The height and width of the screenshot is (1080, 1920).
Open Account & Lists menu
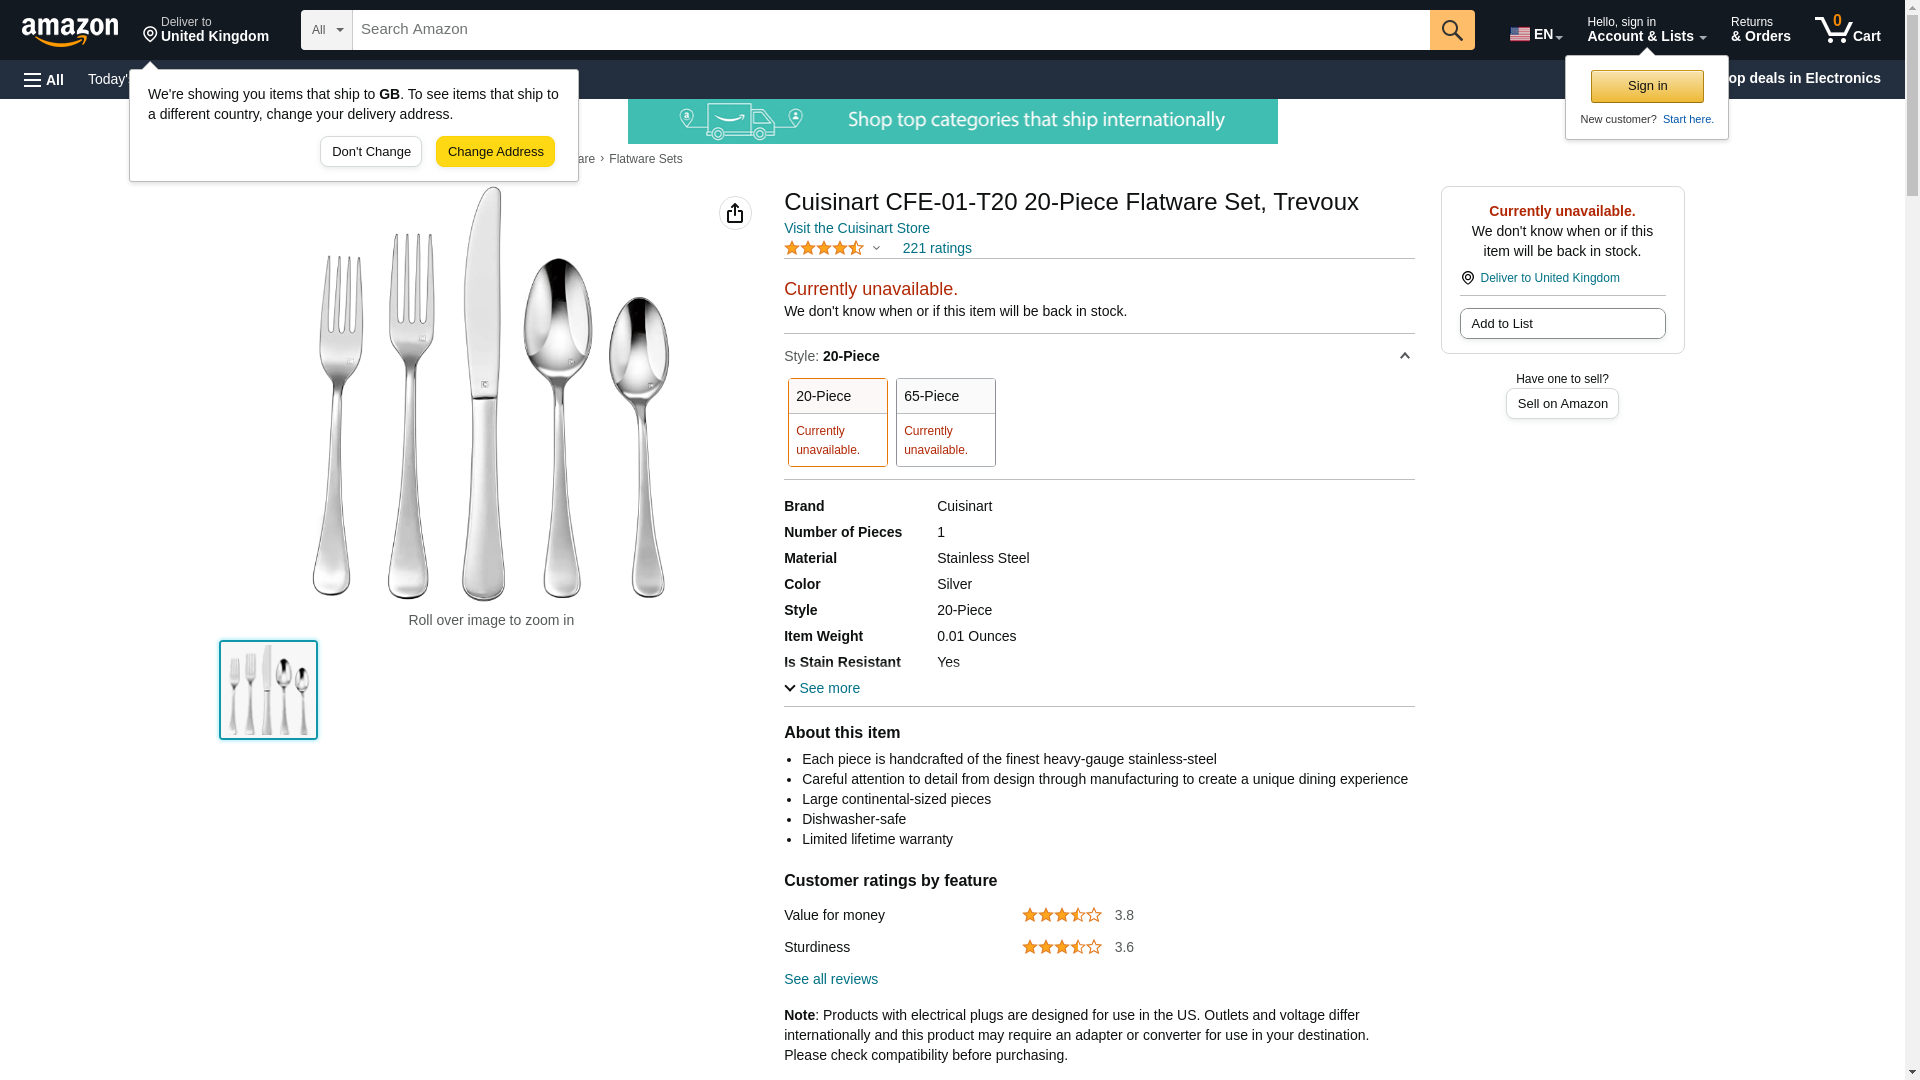coord(1646,30)
